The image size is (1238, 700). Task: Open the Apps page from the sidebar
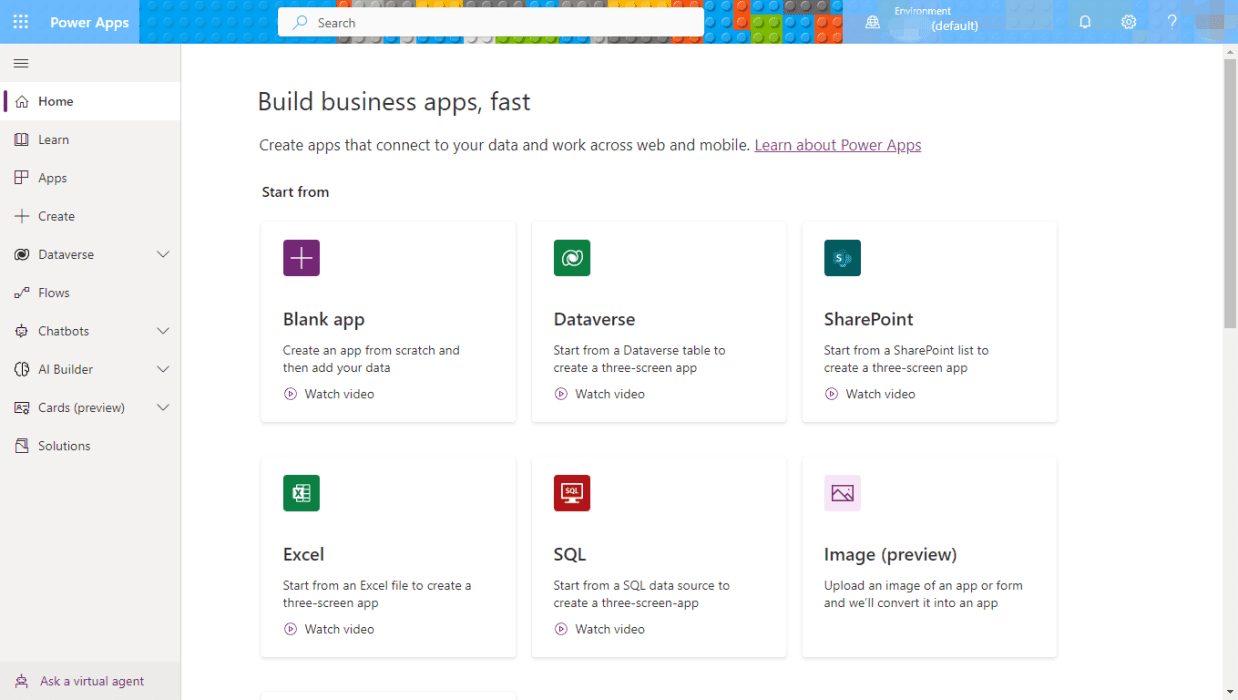(52, 177)
